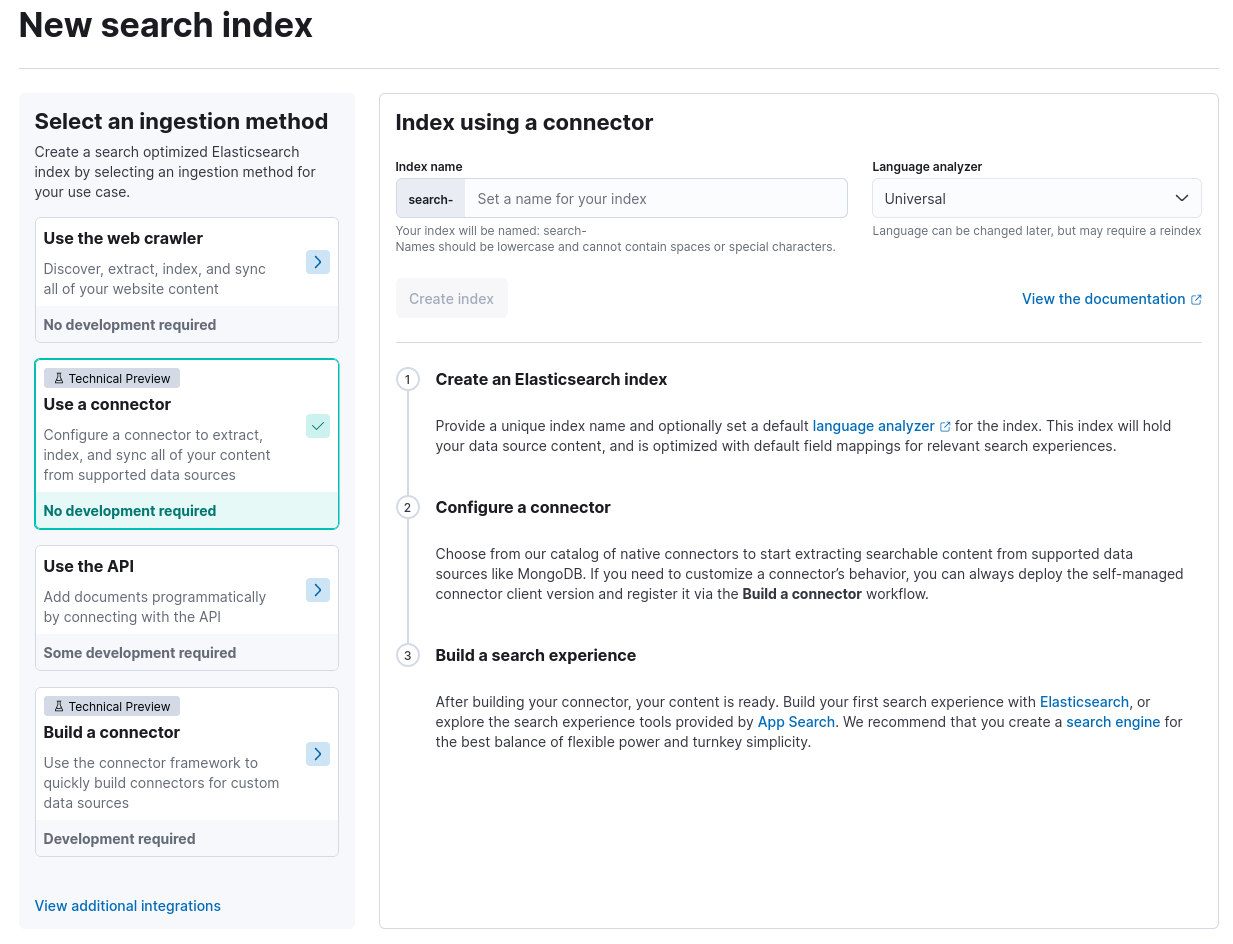Click the search- prefix label on index name
Viewport: 1233px width, 944px height.
pos(430,198)
